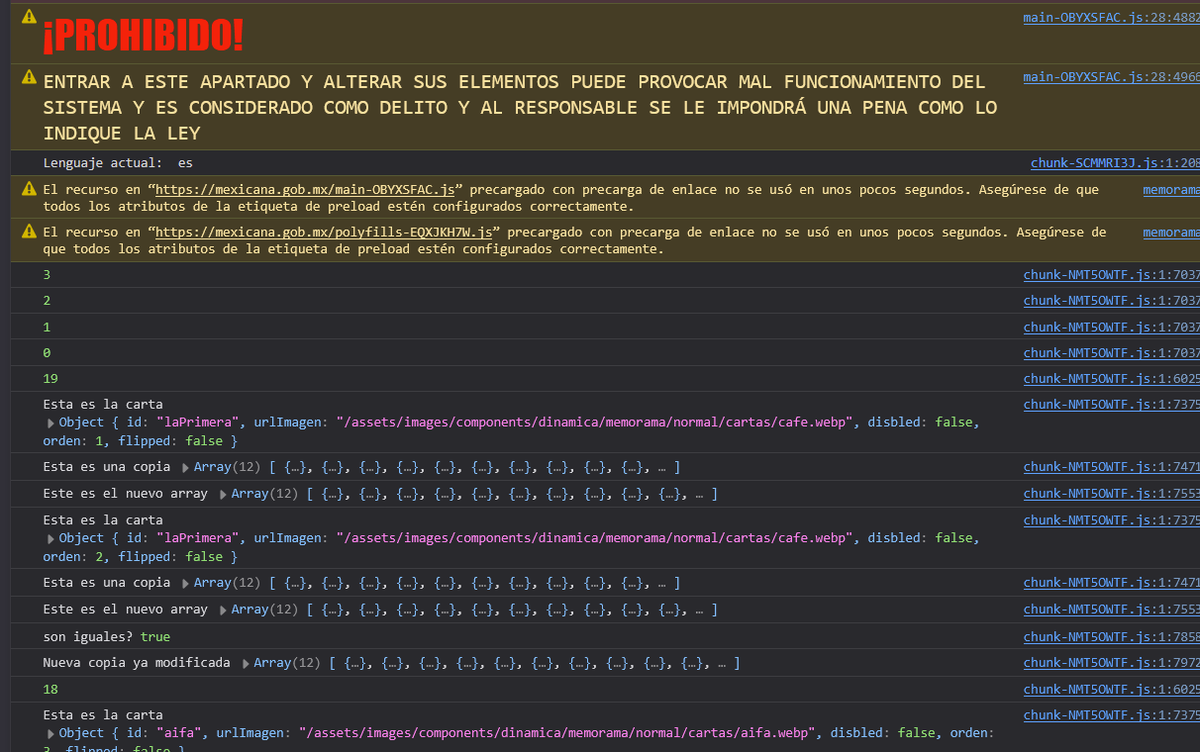Click the warning icon beside ¡PROHIBIDO!

coord(28,17)
